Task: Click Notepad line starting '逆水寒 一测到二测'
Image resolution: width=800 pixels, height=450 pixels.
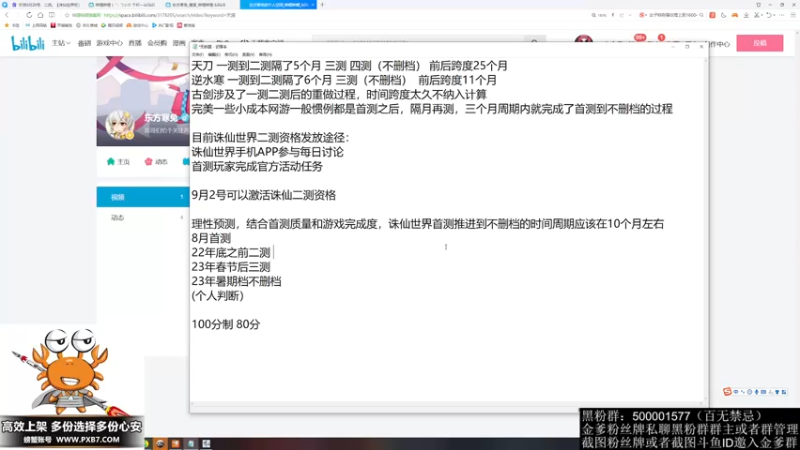Action: coord(344,80)
